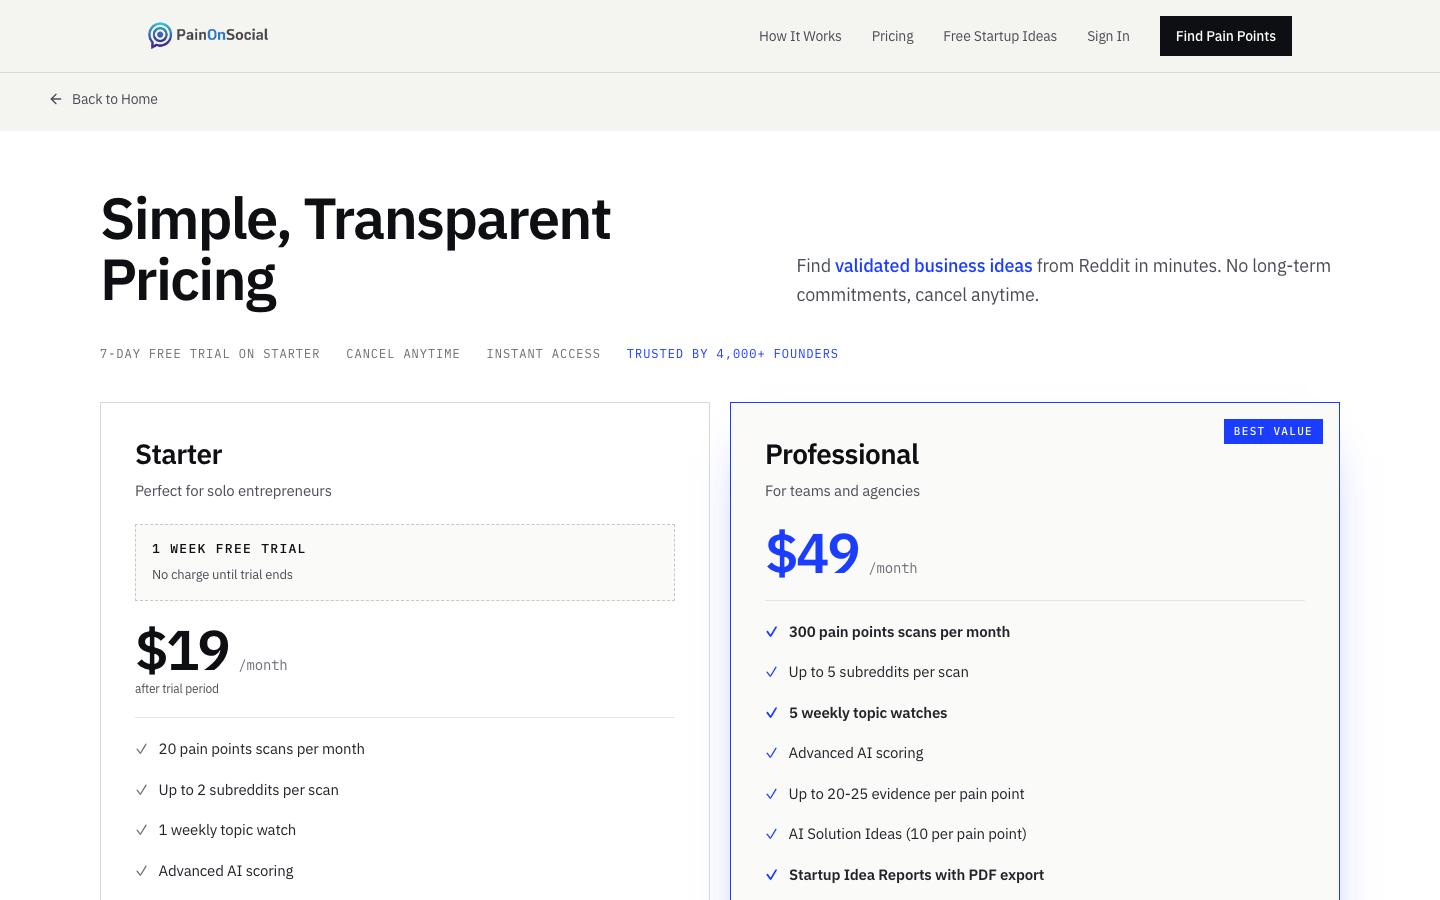The image size is (1440, 900).
Task: Click checkmark beside 20 pain points scans
Action: tap(142, 749)
